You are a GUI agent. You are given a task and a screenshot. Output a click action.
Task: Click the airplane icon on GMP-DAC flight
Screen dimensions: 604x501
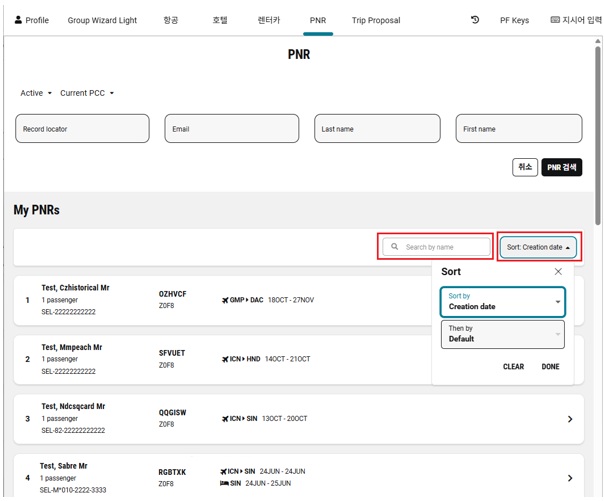225,300
